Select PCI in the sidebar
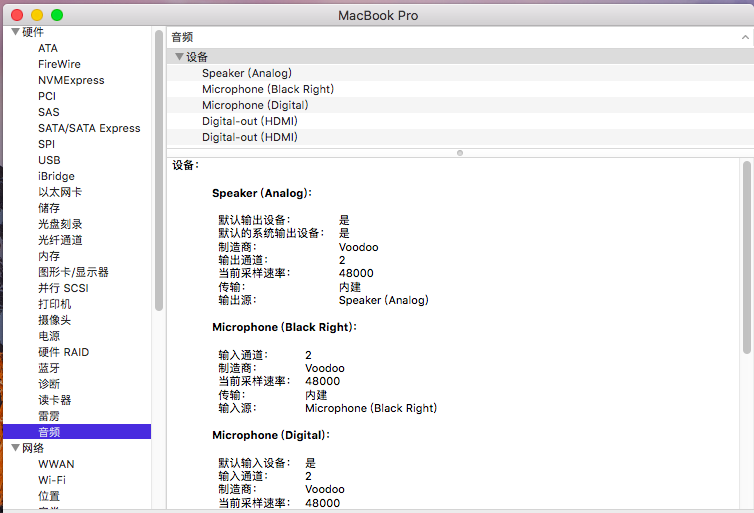This screenshot has height=513, width=754. 47,96
